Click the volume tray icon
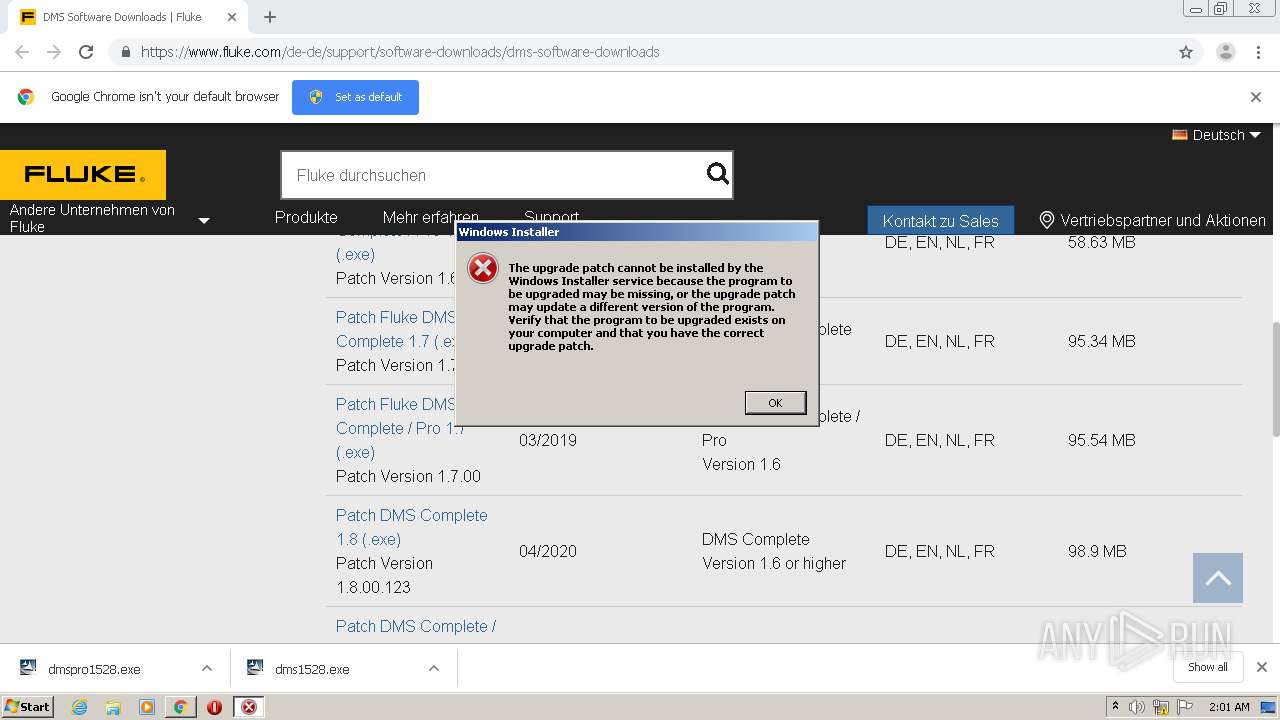Image resolution: width=1280 pixels, height=720 pixels. pyautogui.click(x=1137, y=707)
